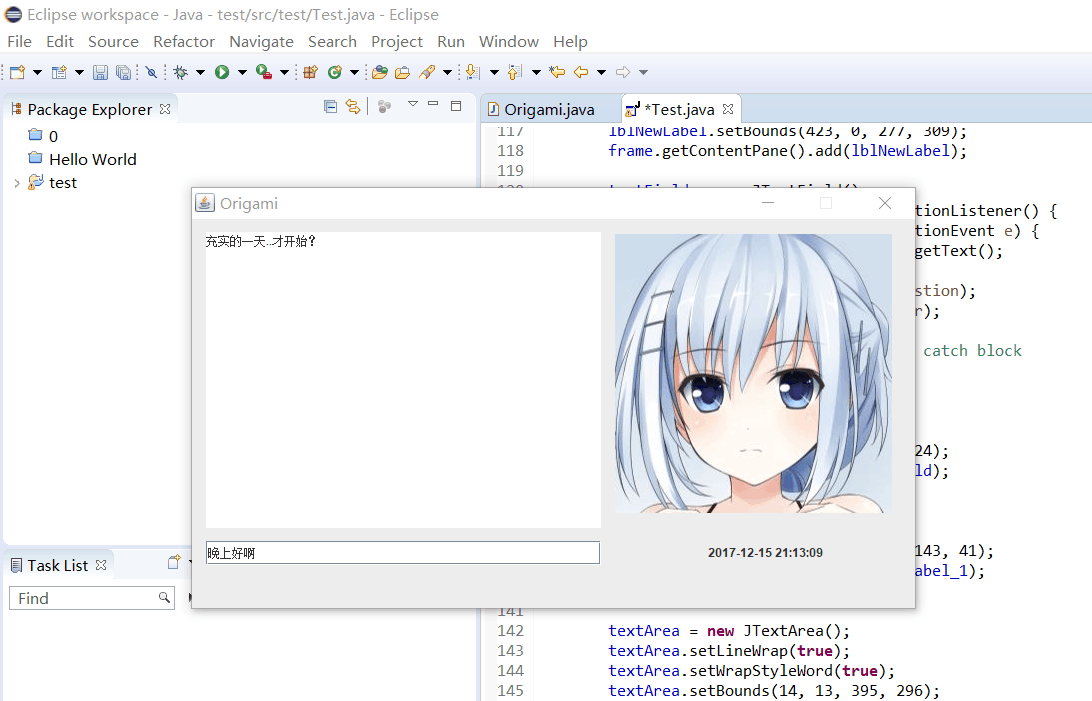The width and height of the screenshot is (1092, 701).
Task: Open the Window menu
Action: click(508, 42)
